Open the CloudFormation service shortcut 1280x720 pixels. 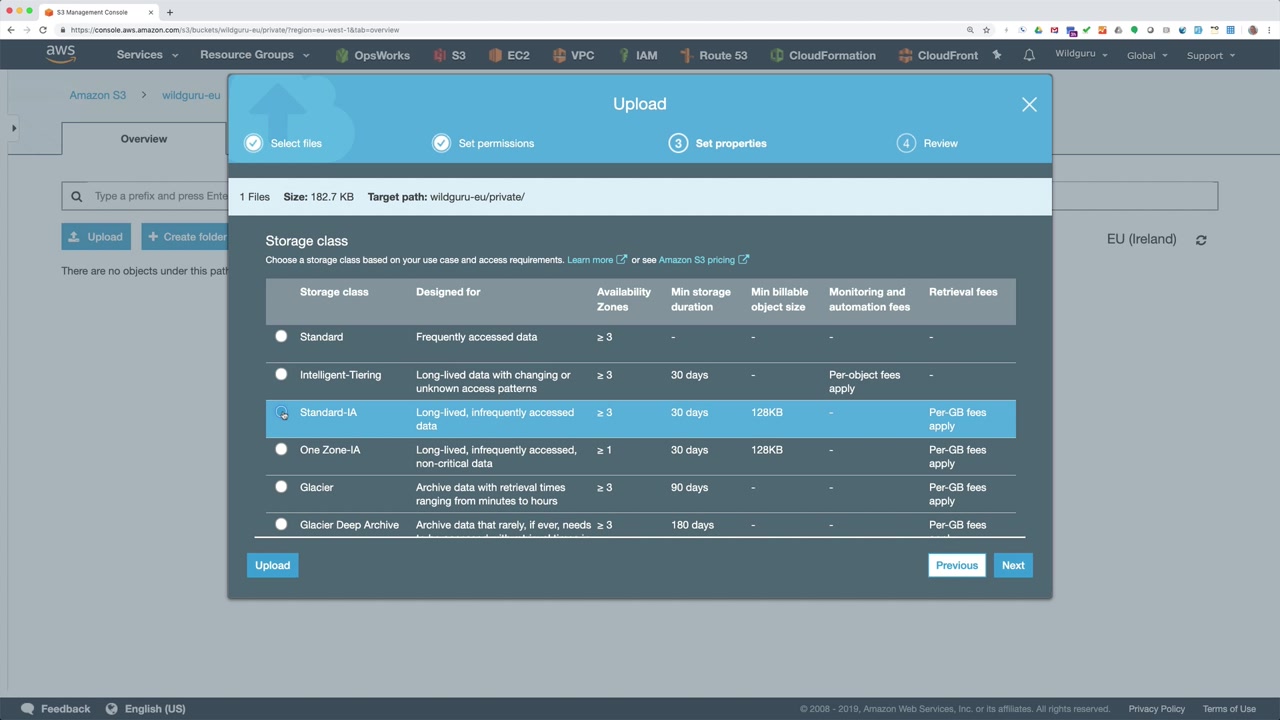pos(822,55)
